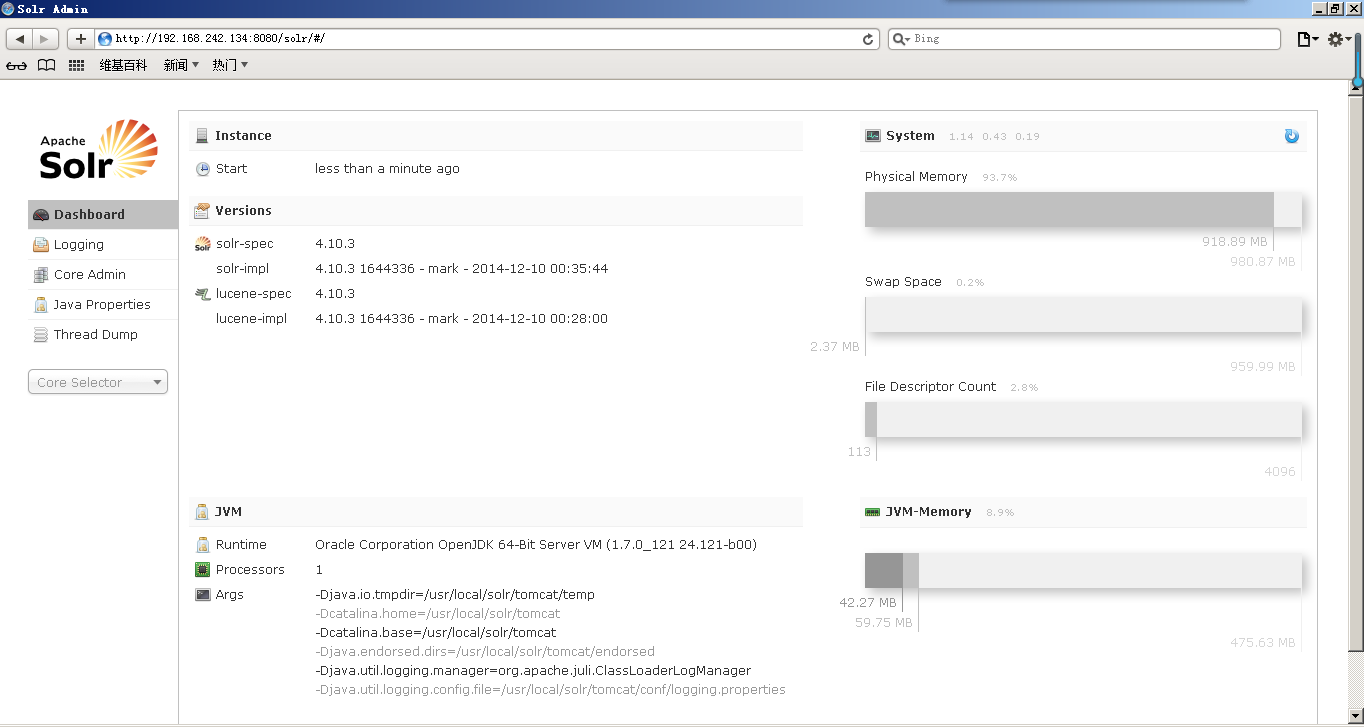This screenshot has height=727, width=1364.
Task: Click the 980.87 MB total memory value
Action: click(1262, 262)
